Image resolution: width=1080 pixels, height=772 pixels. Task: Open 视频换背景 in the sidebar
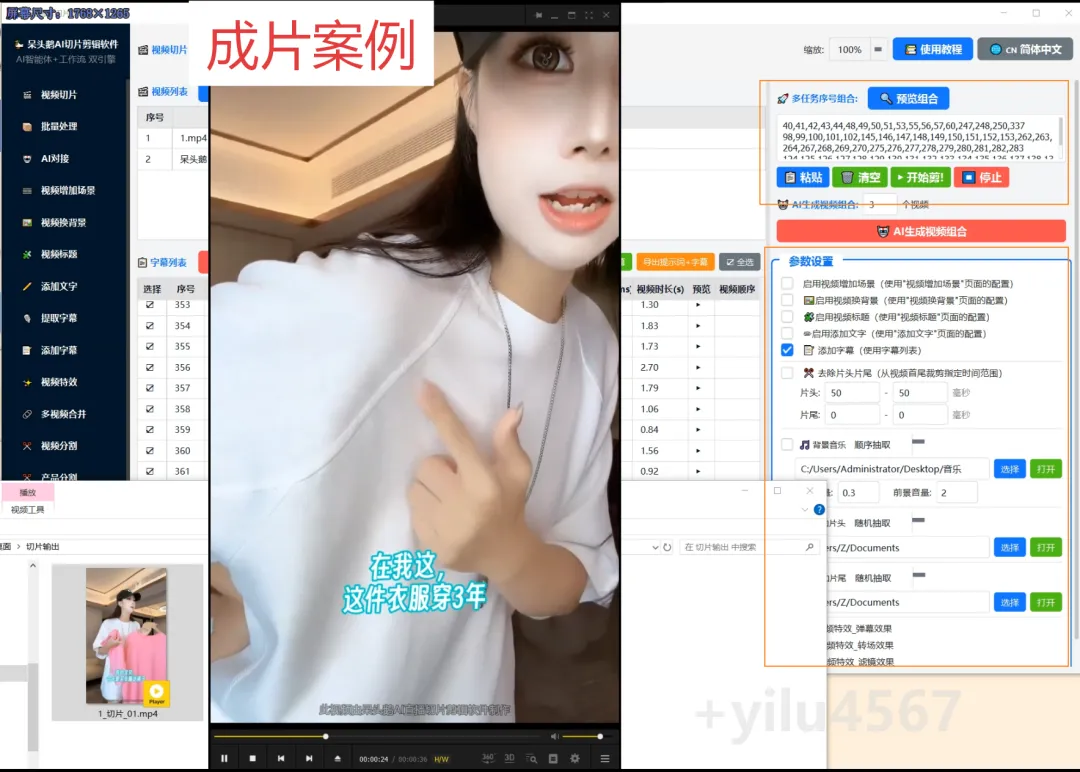coord(63,222)
